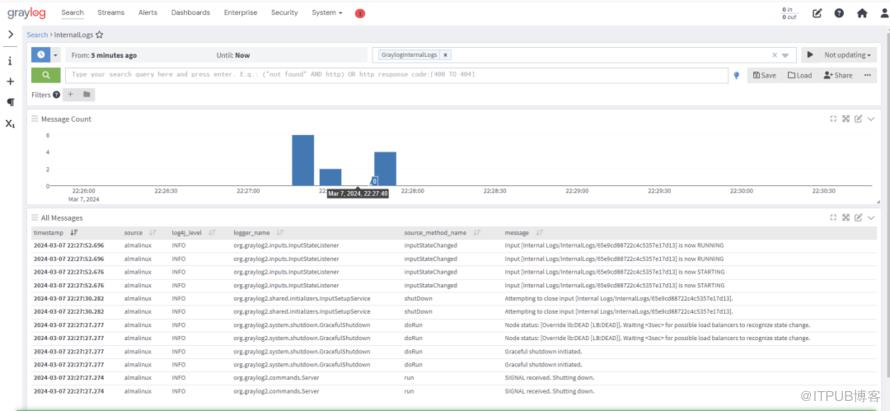890x411 pixels.
Task: Click the Save search button
Action: 764,75
